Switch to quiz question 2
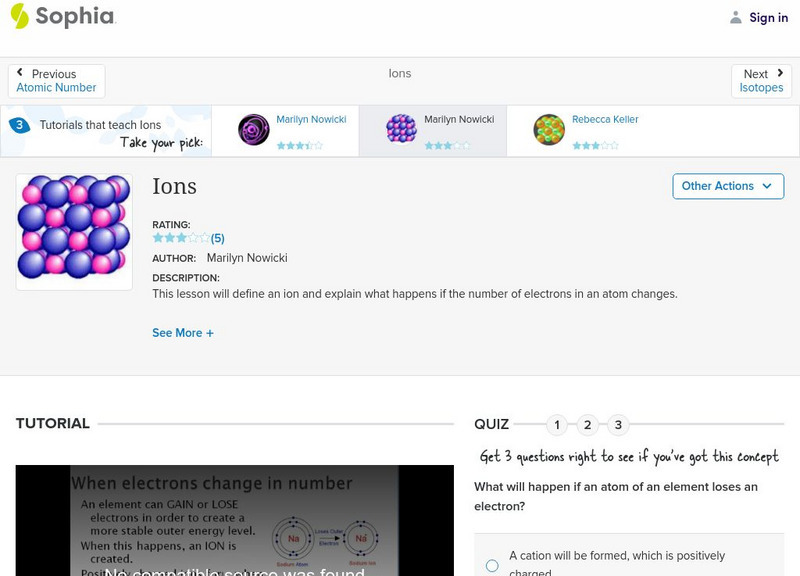This screenshot has width=800, height=576. (588, 425)
